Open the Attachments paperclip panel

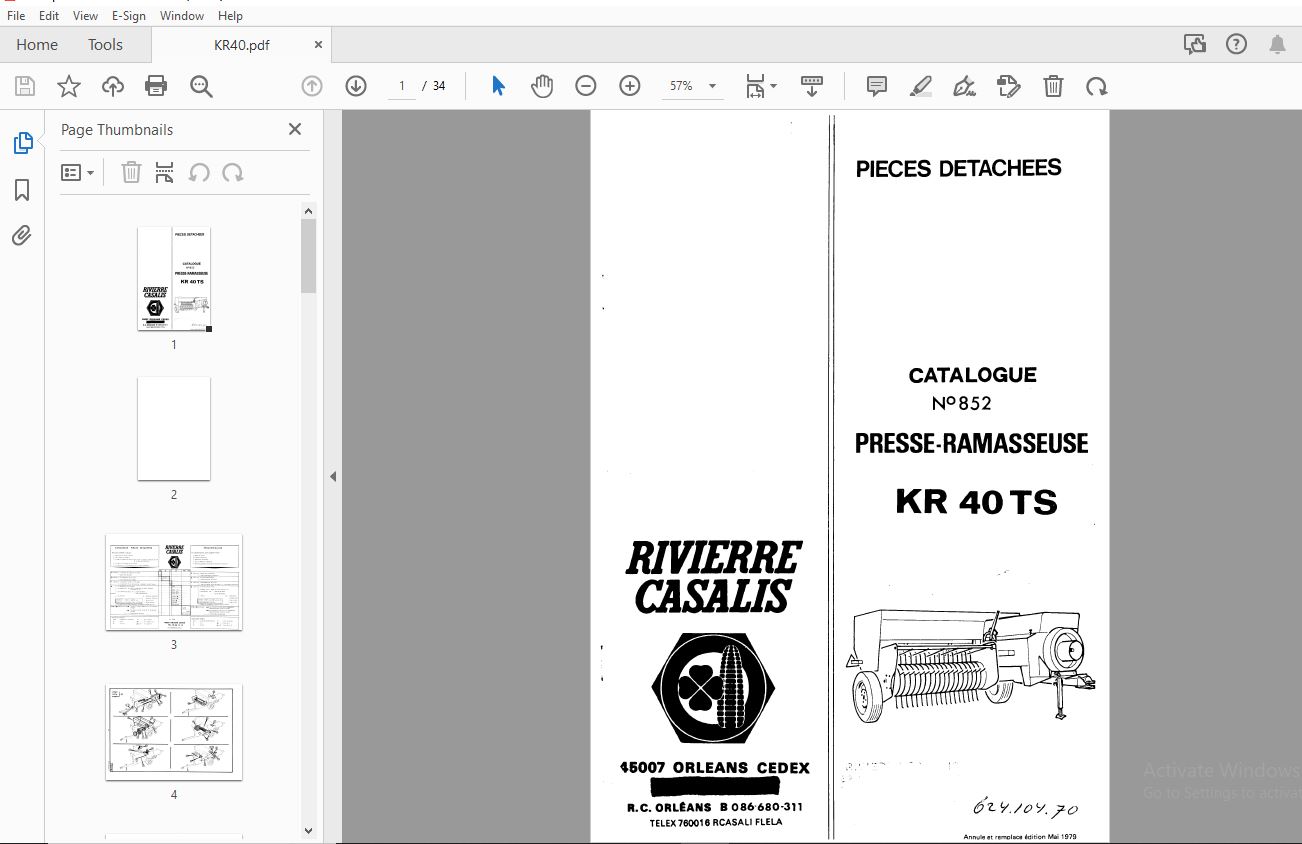[x=22, y=236]
